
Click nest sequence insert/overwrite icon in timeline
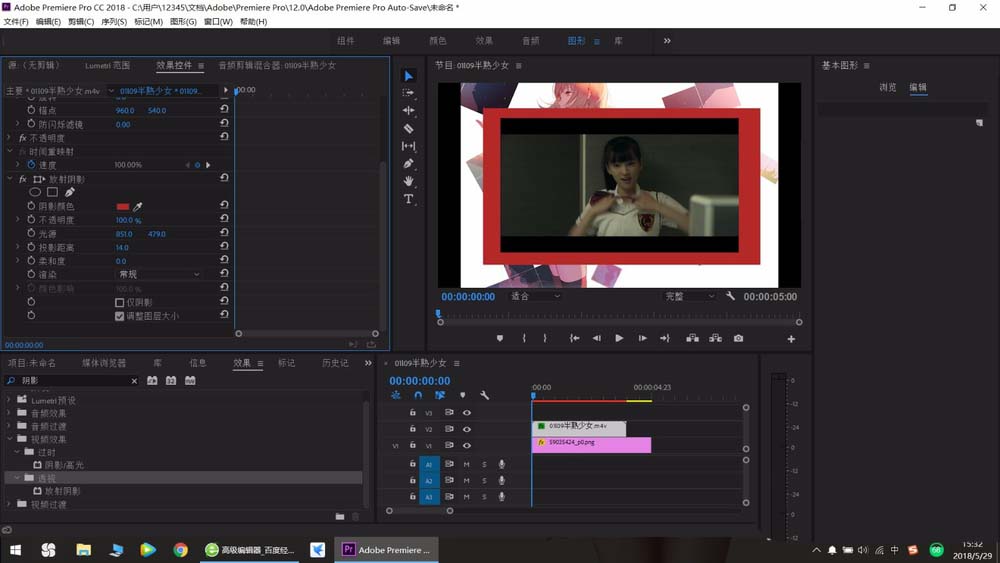[396, 395]
